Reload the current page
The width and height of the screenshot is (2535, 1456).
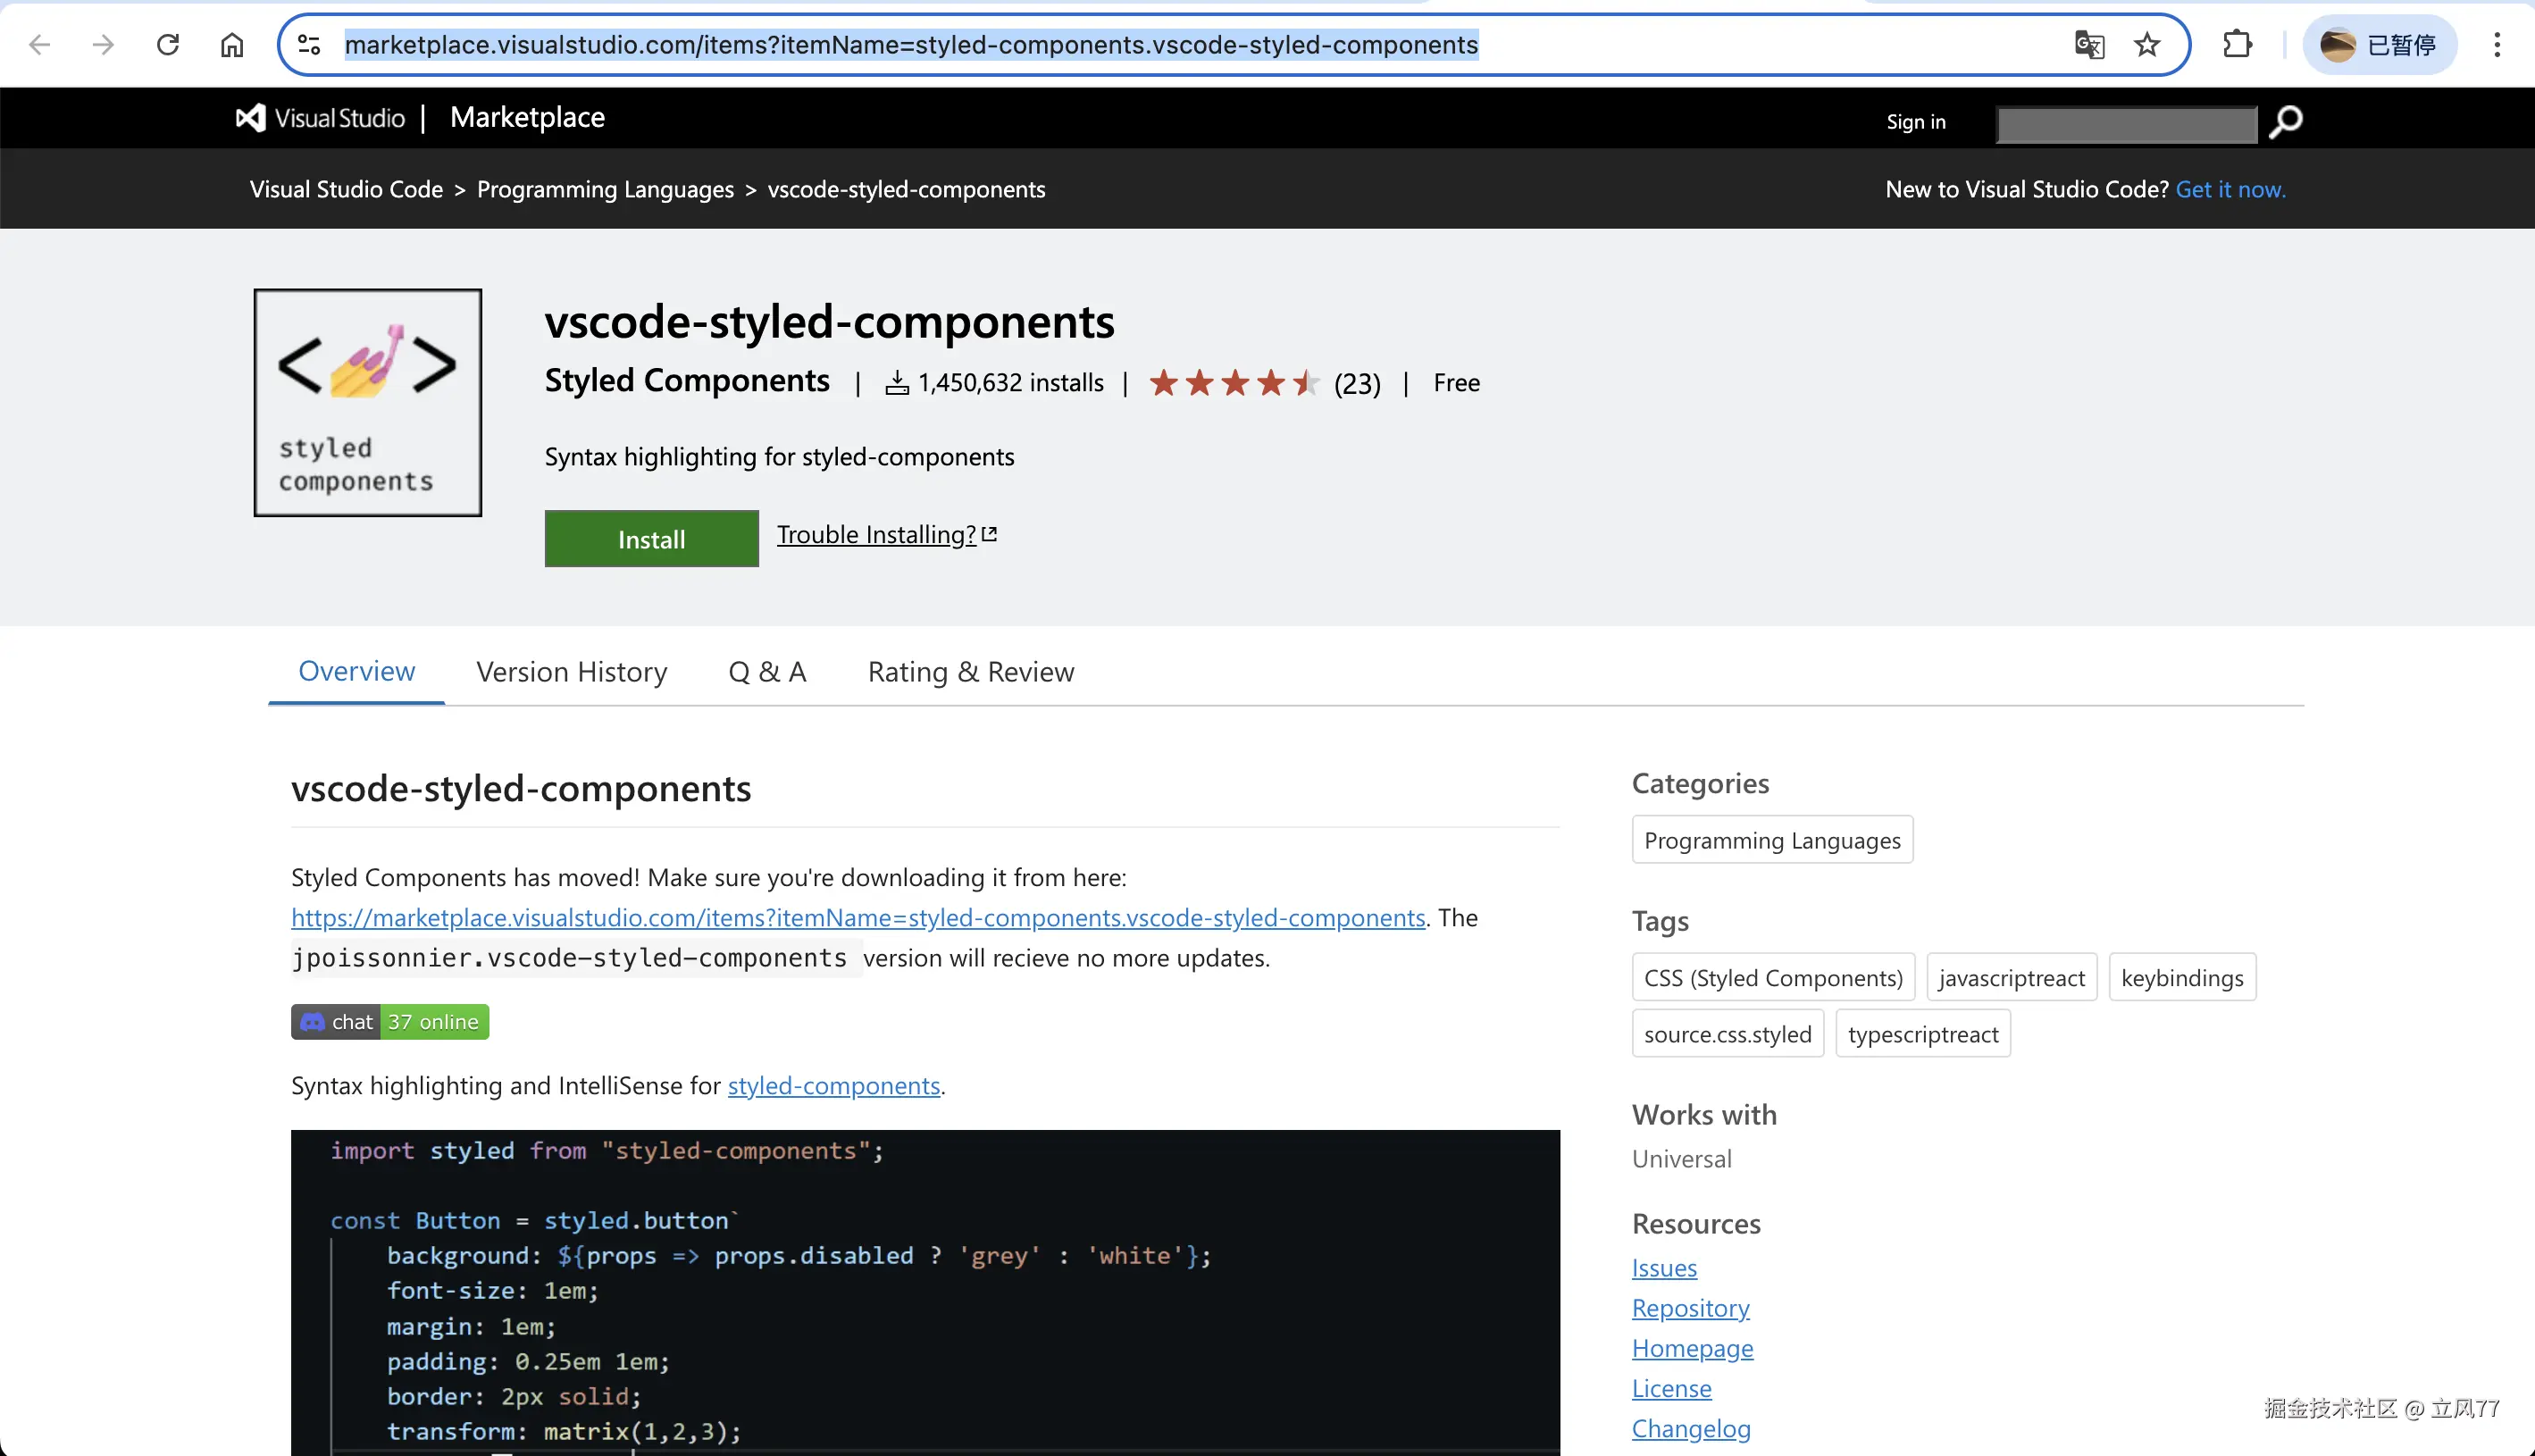(x=168, y=45)
